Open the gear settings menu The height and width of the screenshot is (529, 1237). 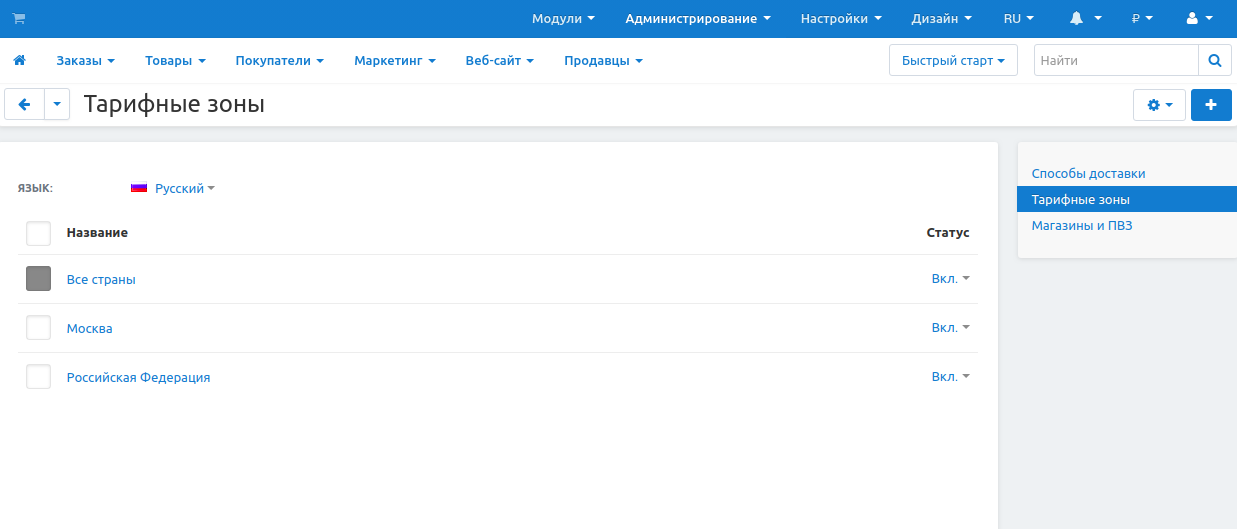click(1159, 105)
